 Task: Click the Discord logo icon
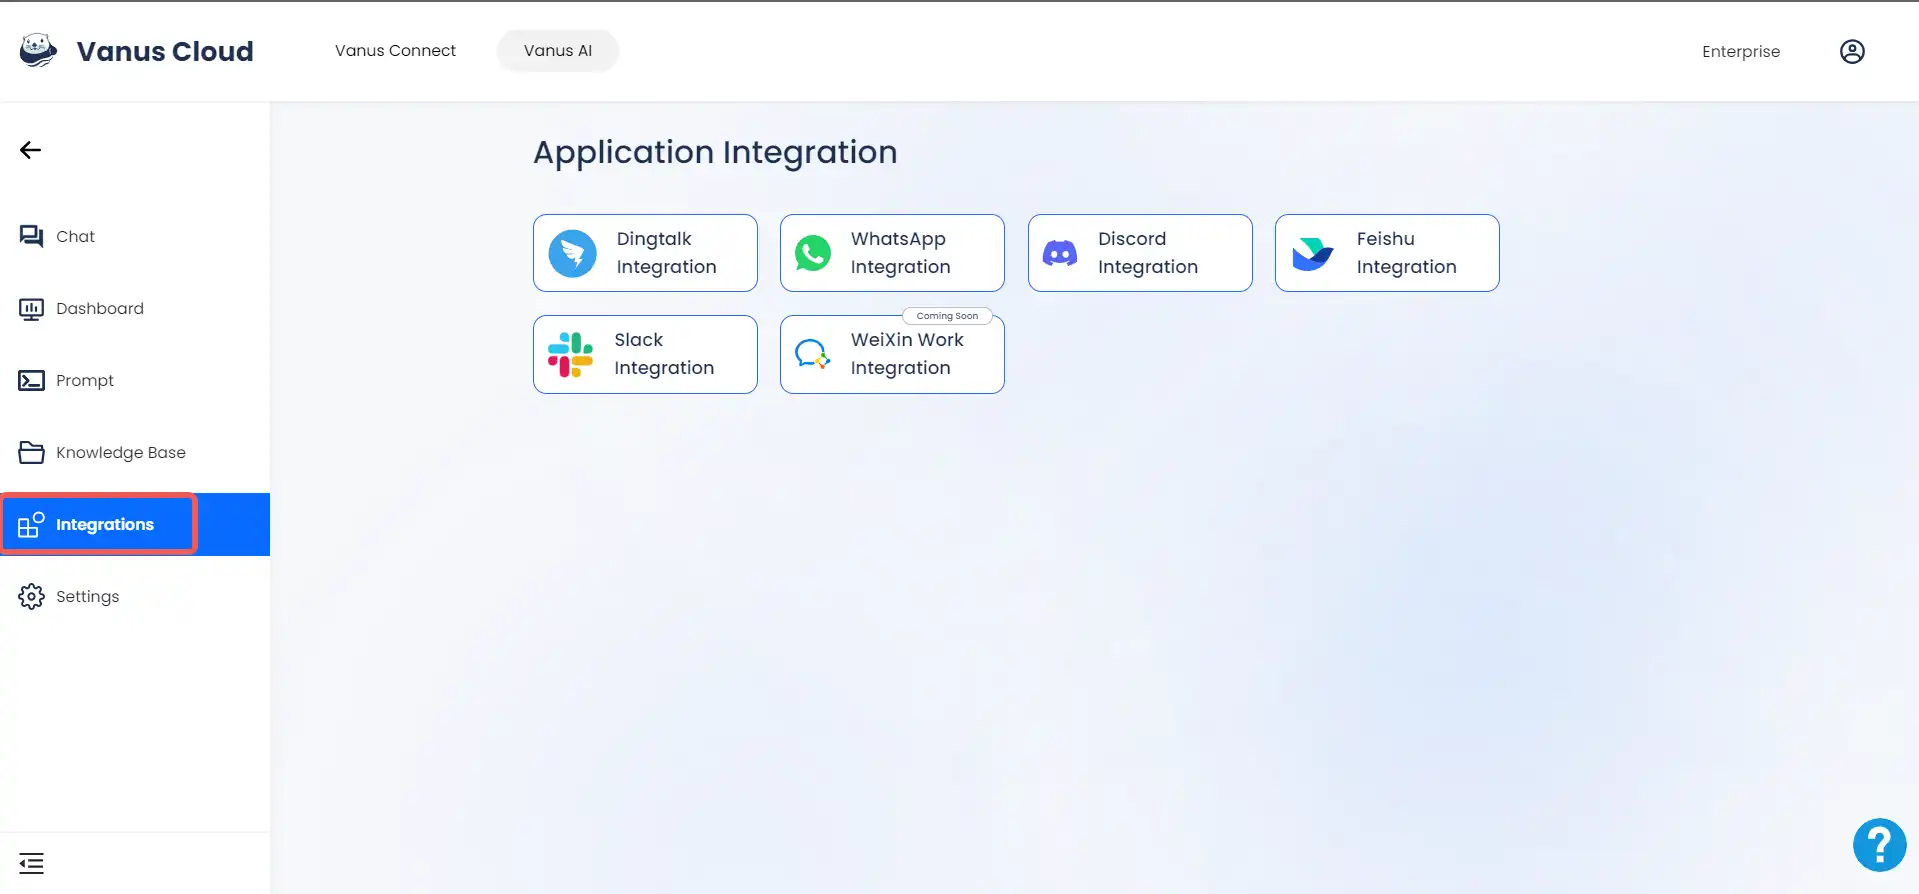(x=1060, y=254)
